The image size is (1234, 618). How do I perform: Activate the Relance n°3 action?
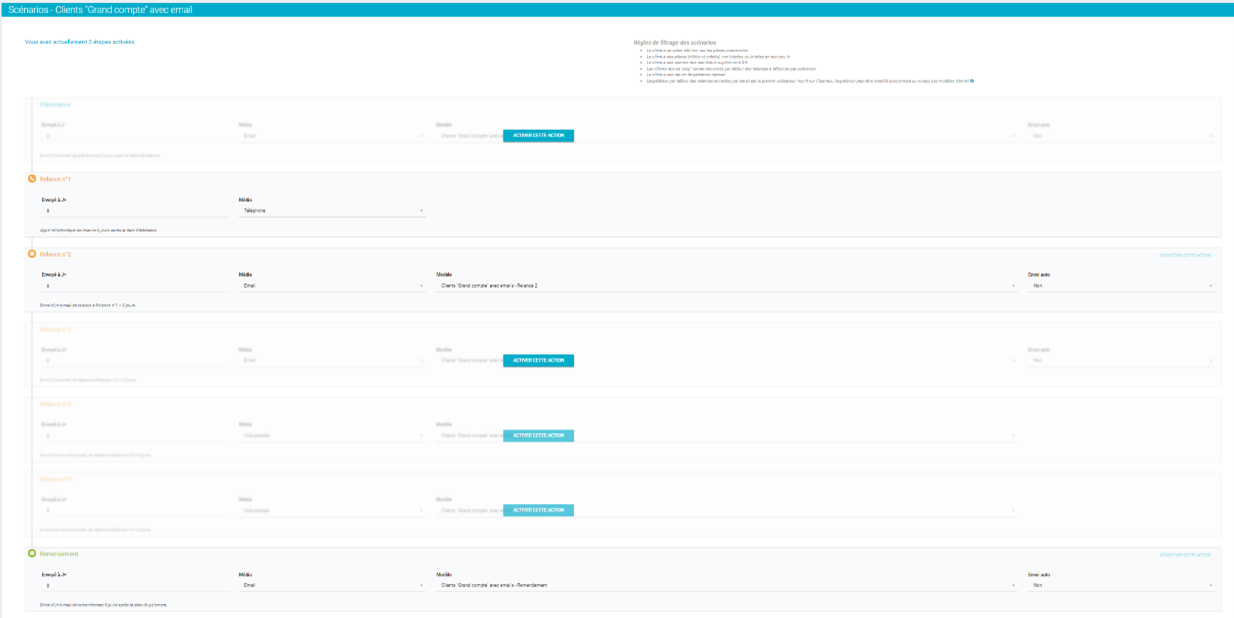pyautogui.click(x=538, y=360)
